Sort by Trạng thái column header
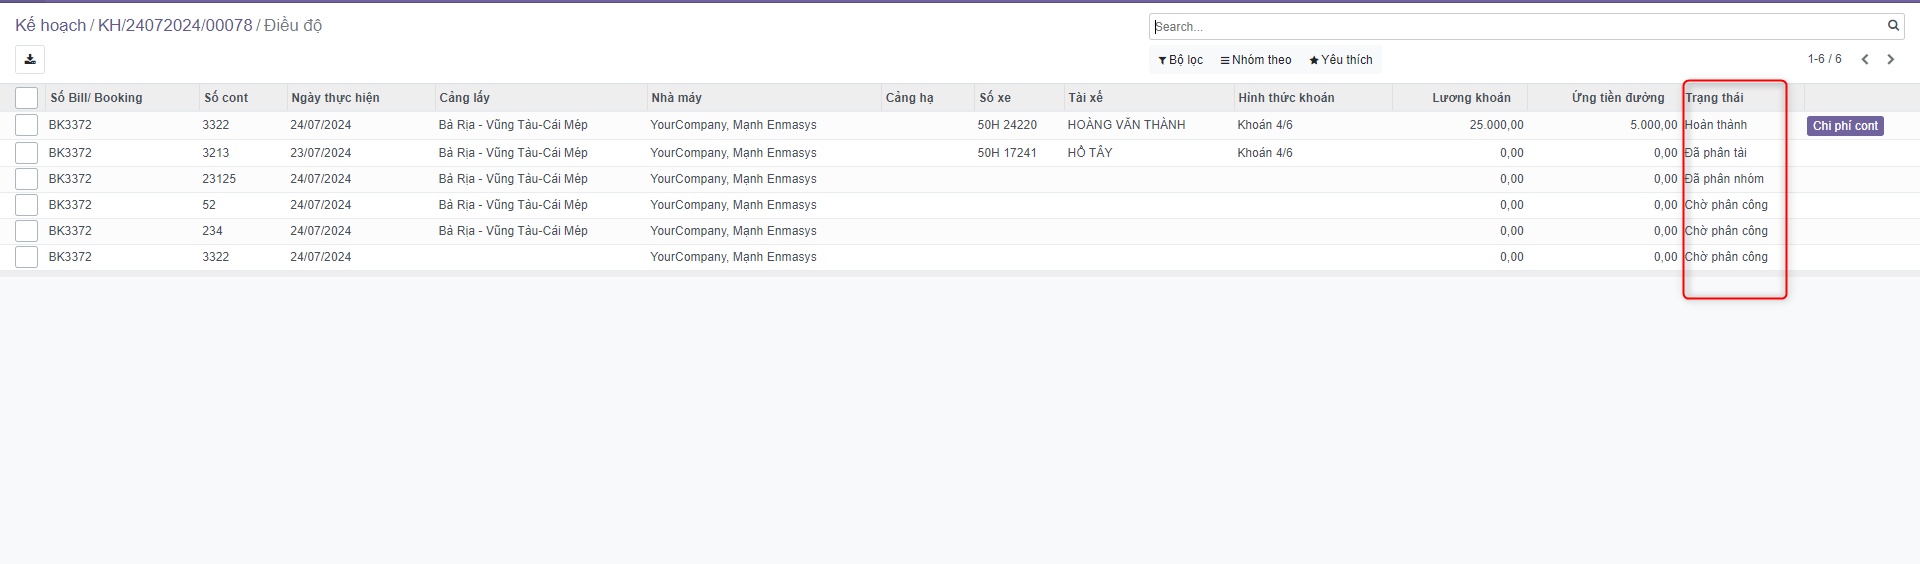The height and width of the screenshot is (564, 1920). coord(1714,98)
